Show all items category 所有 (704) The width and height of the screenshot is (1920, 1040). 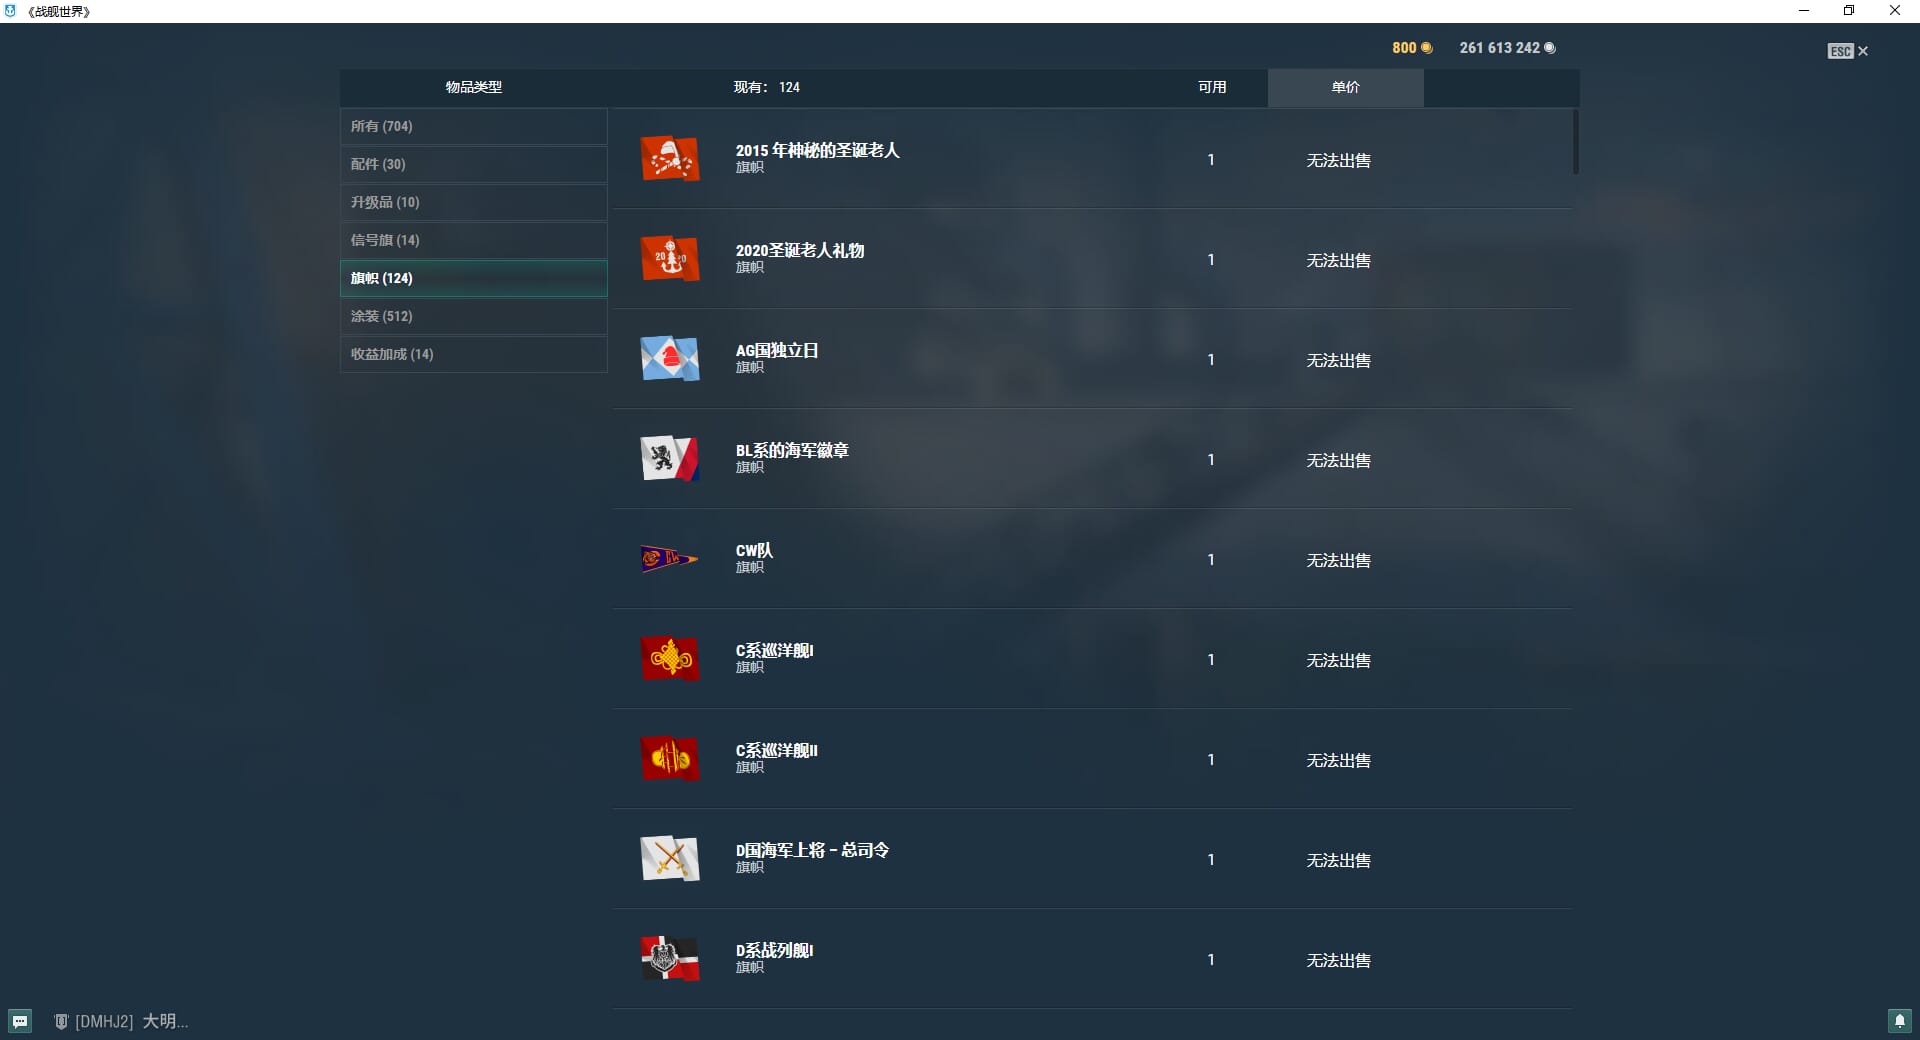click(x=473, y=126)
